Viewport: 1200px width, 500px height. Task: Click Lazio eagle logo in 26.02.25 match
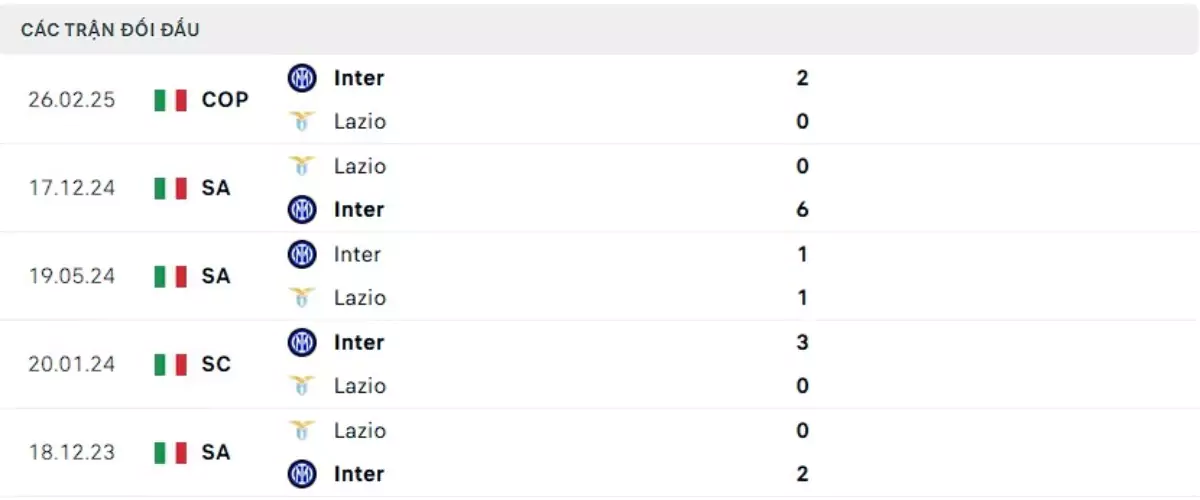301,122
